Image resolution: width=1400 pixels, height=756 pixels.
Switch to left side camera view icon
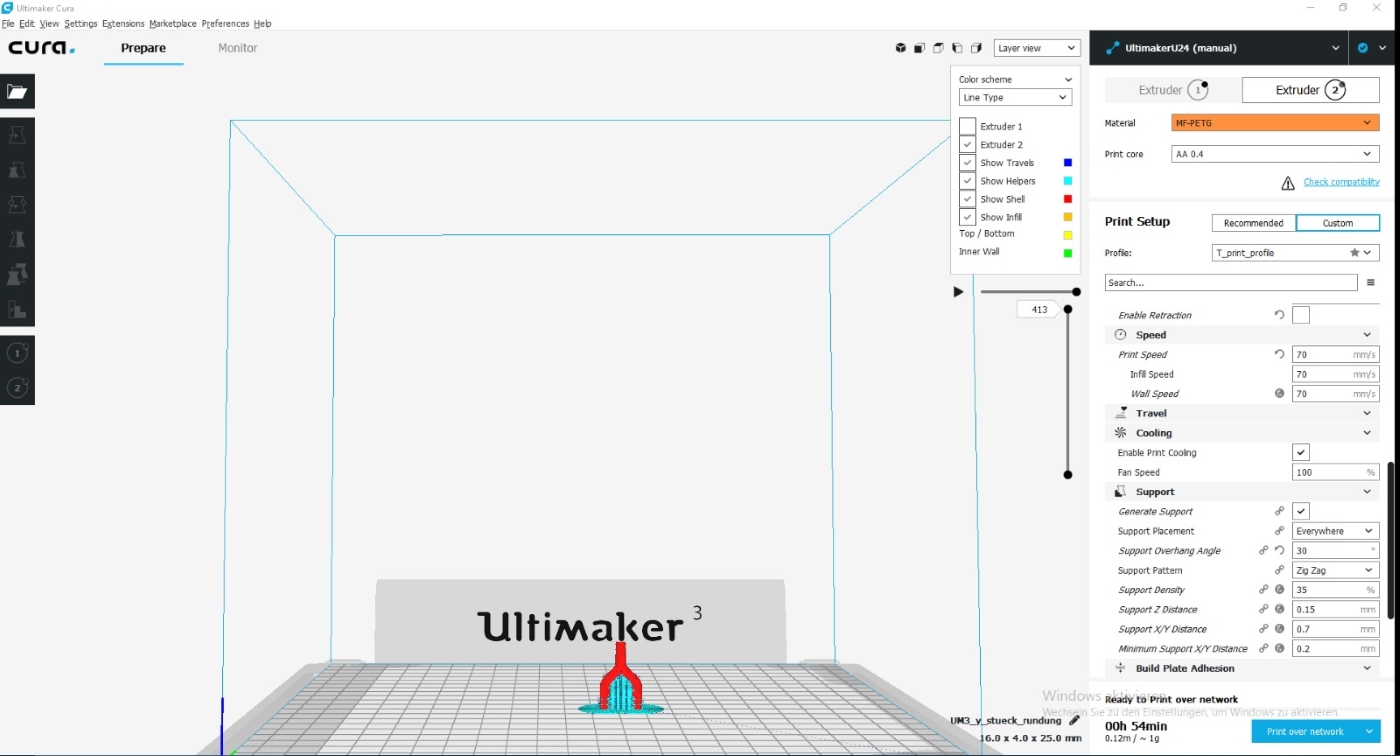pyautogui.click(x=957, y=48)
